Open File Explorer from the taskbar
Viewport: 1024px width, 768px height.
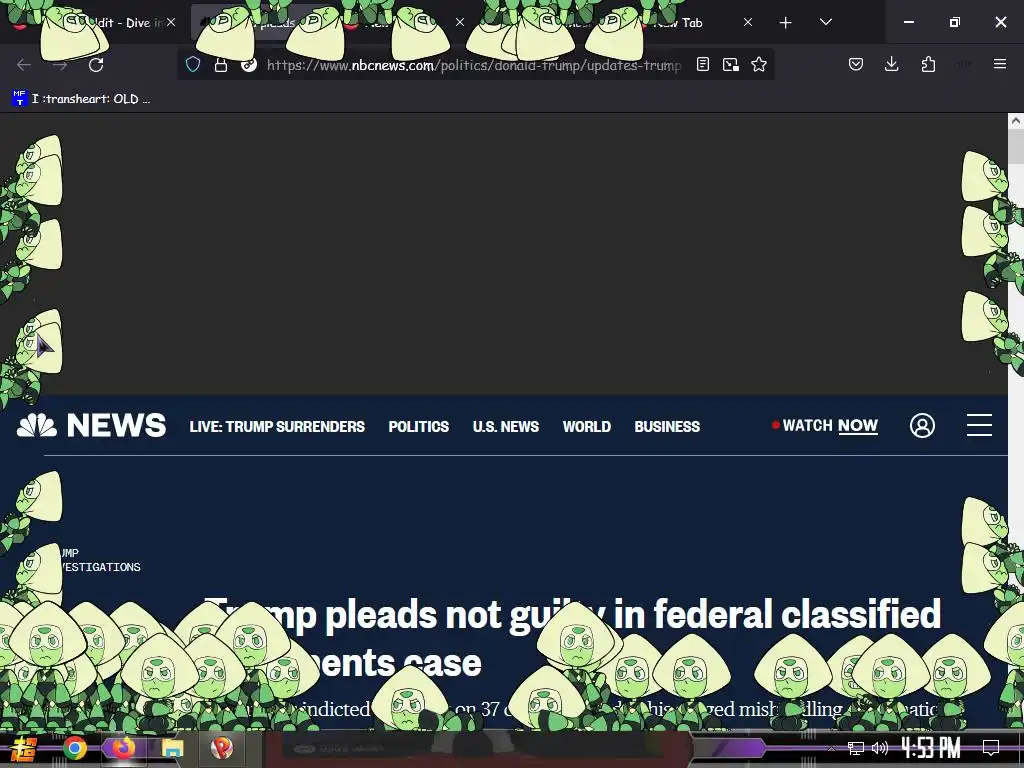(x=172, y=748)
